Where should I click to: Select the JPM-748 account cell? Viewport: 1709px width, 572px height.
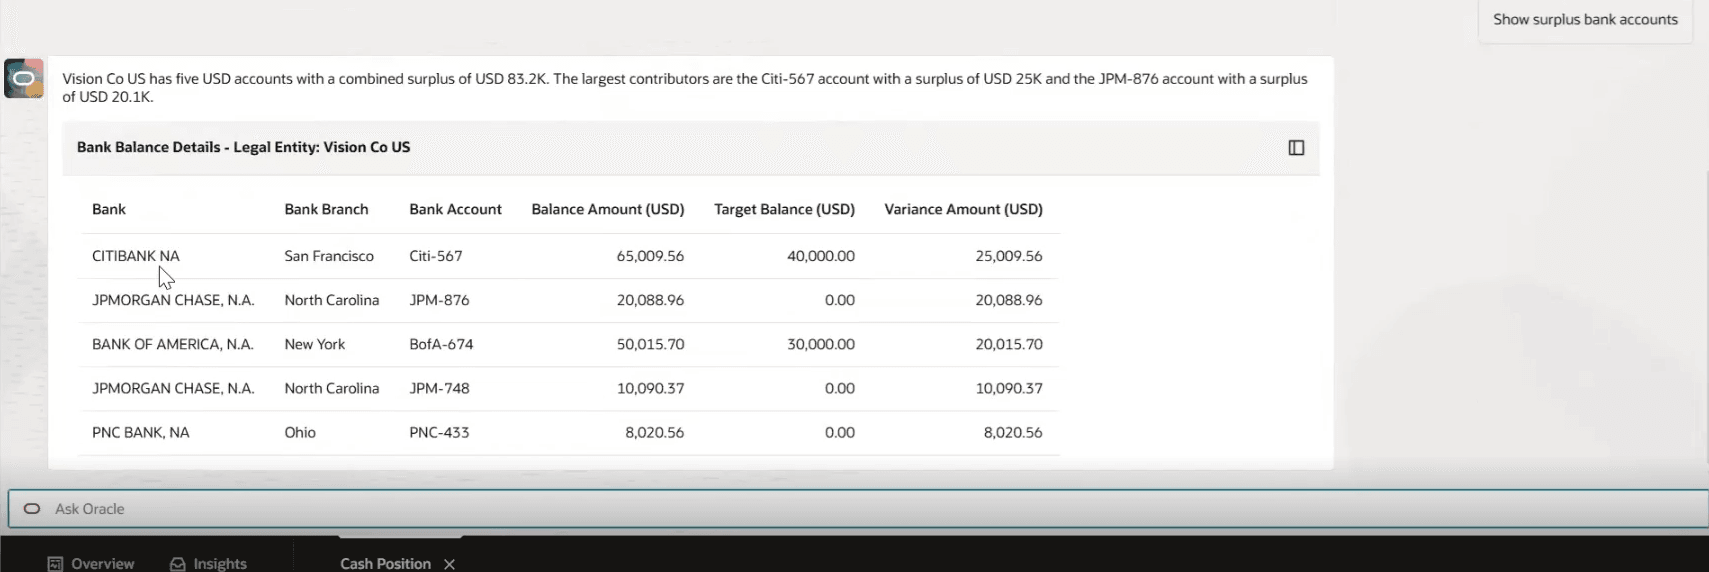(x=439, y=388)
